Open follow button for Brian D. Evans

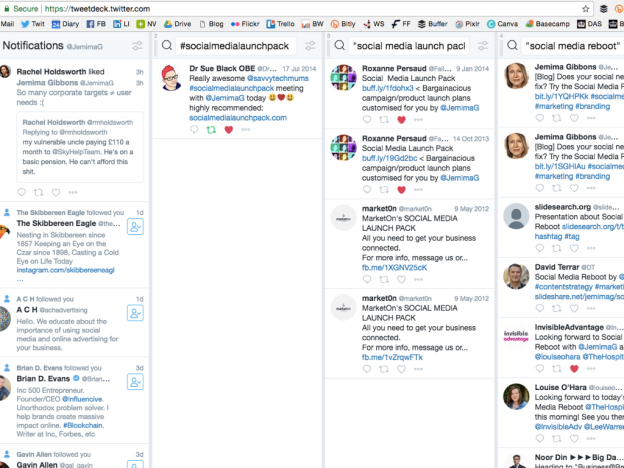[135, 382]
